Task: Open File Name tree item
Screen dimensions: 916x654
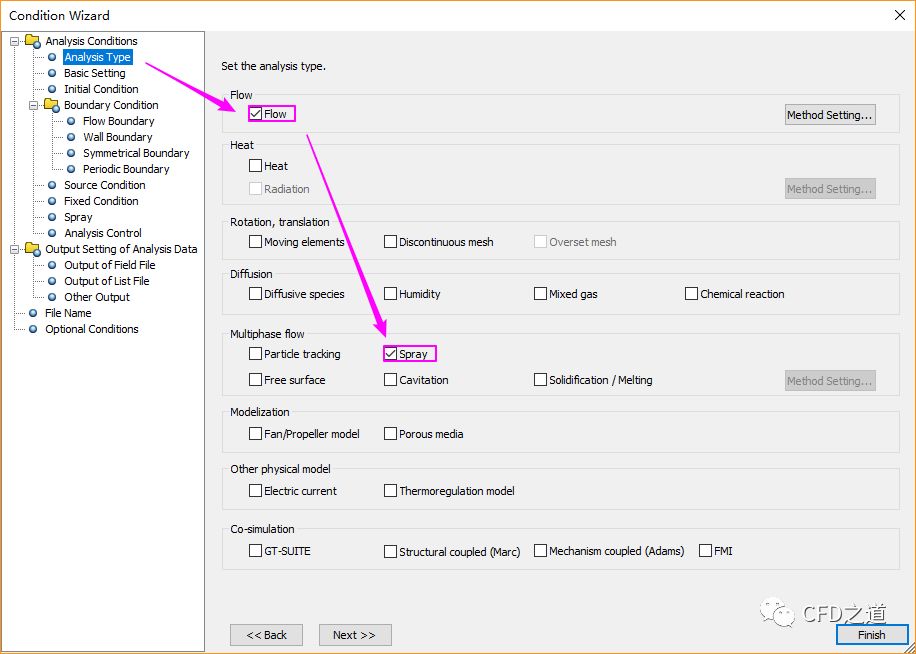Action: tap(68, 313)
